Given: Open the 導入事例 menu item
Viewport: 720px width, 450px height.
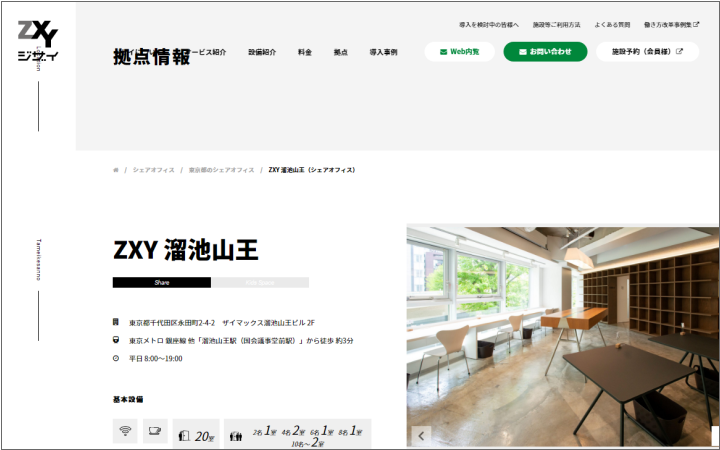Looking at the screenshot, I should pyautogui.click(x=383, y=52).
